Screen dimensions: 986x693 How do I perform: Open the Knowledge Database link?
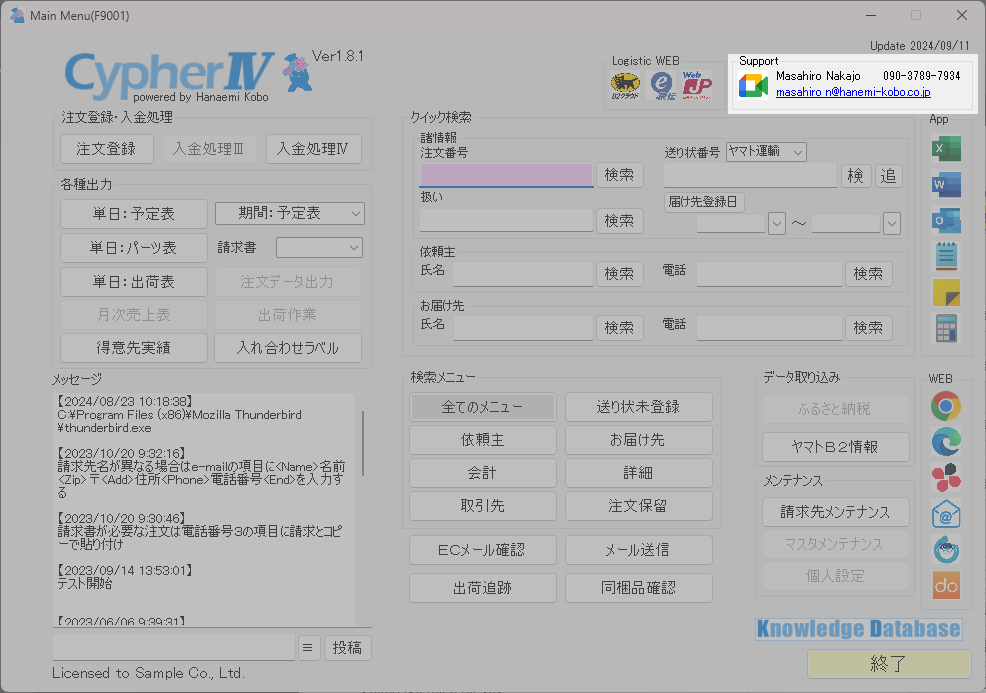859,629
